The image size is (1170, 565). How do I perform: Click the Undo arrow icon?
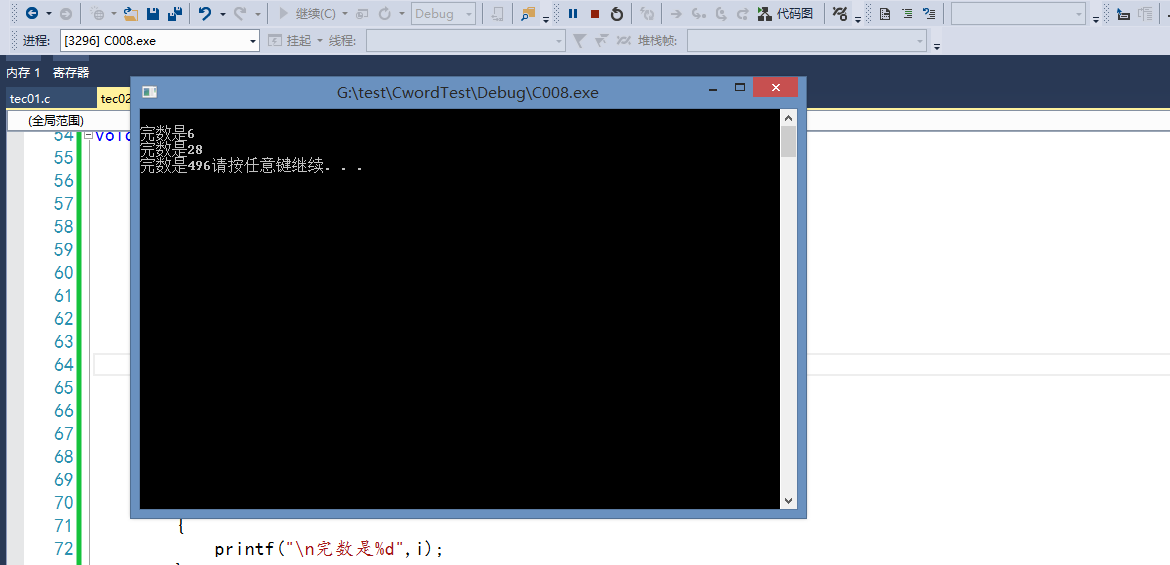(205, 13)
